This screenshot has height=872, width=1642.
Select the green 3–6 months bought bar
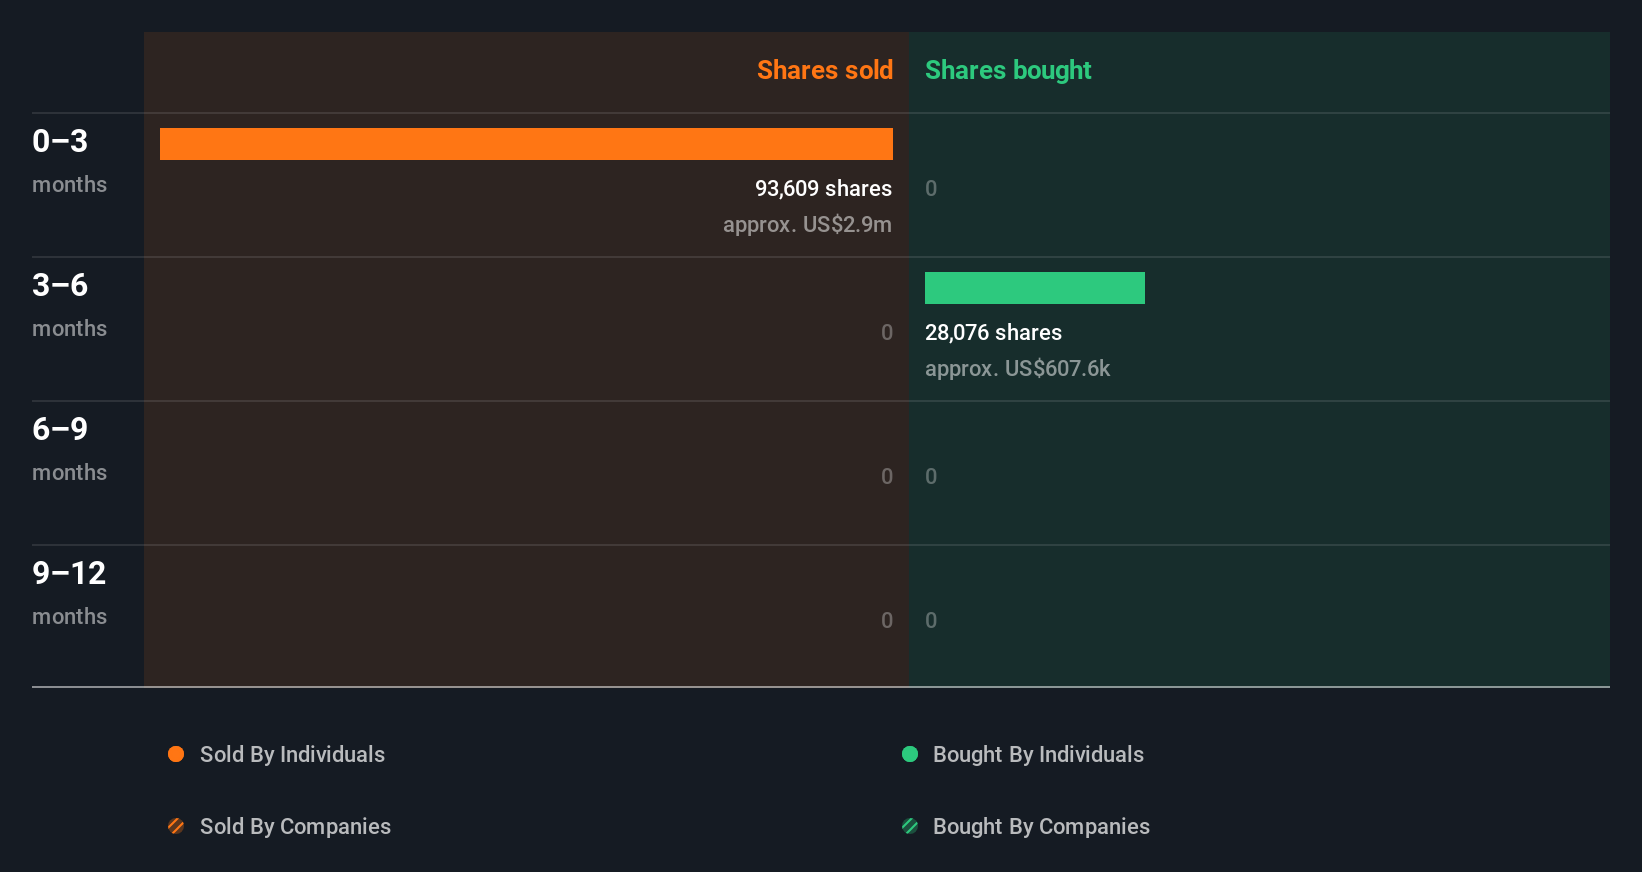pyautogui.click(x=1035, y=288)
